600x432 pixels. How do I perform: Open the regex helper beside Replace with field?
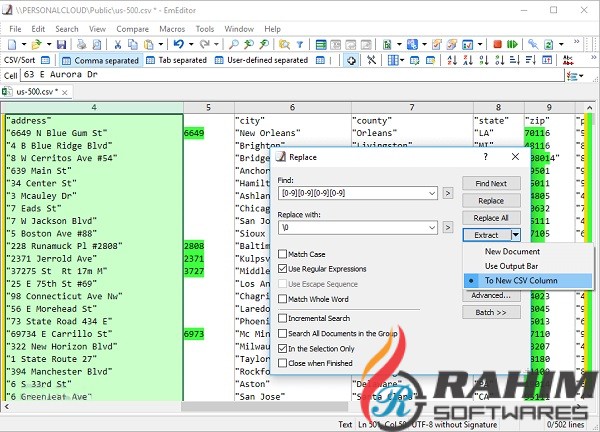pos(448,228)
